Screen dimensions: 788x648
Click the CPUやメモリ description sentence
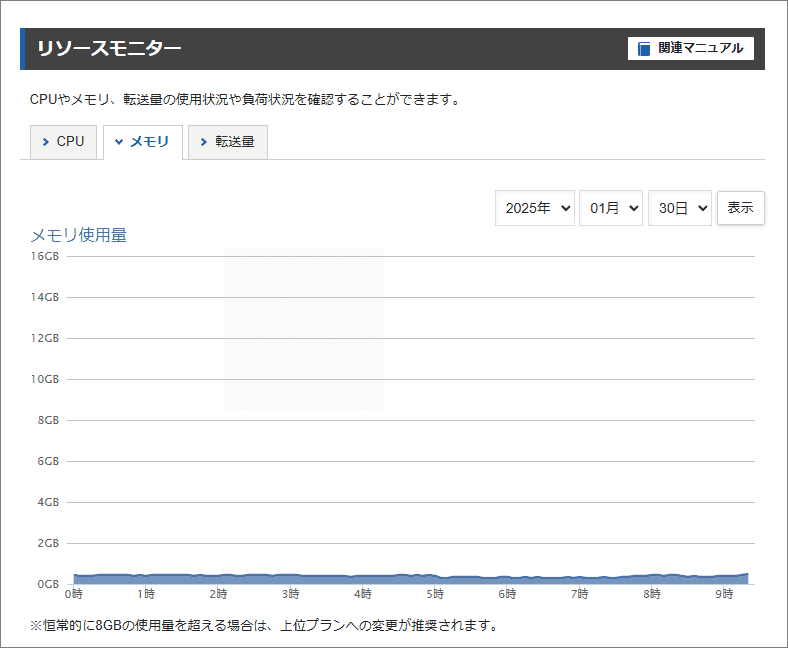click(245, 99)
